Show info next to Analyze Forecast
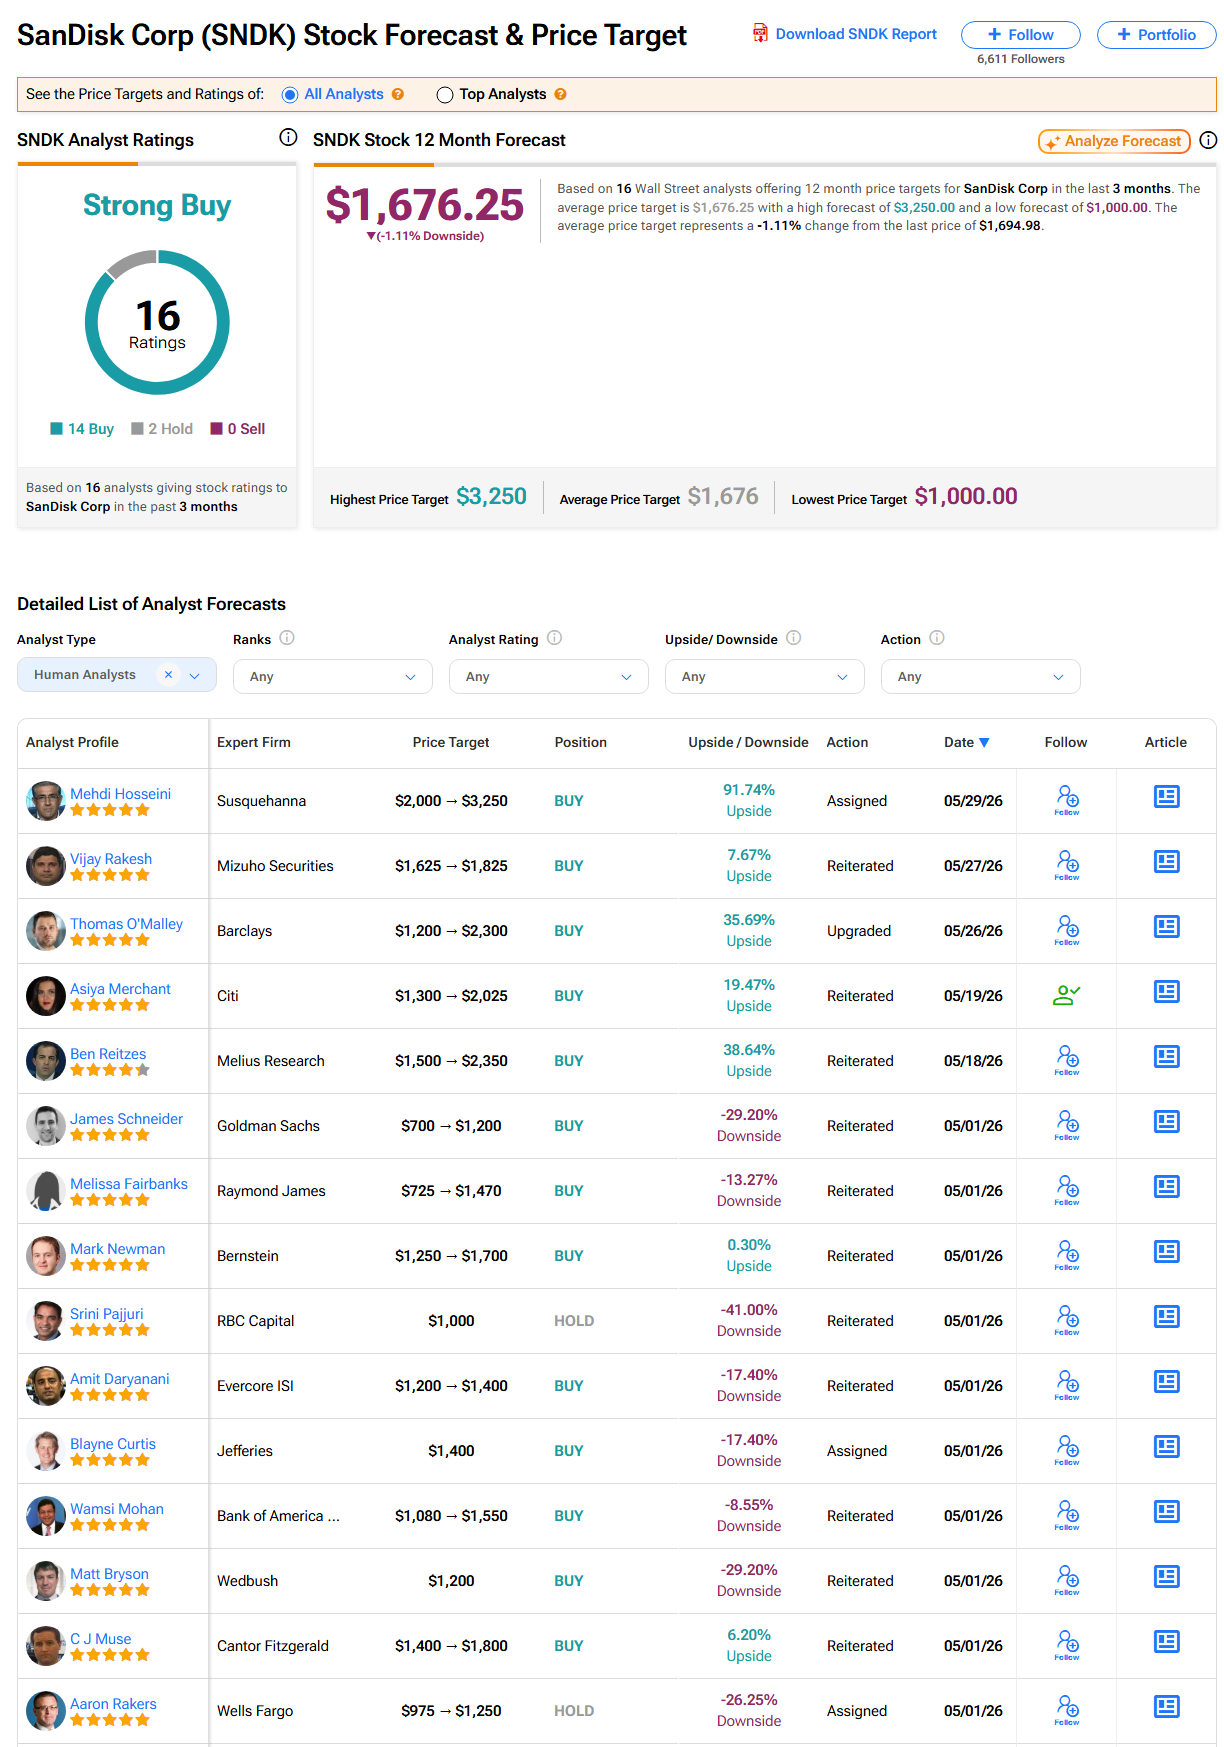The image size is (1224, 1747). [x=1208, y=140]
